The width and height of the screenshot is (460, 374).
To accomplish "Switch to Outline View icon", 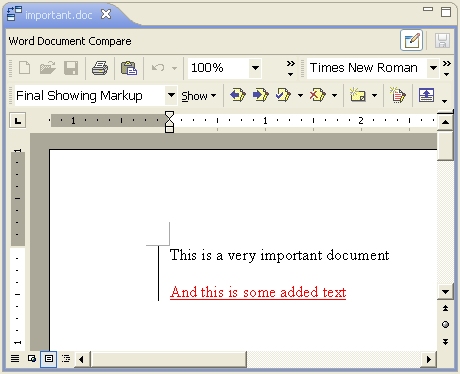I will click(66, 359).
